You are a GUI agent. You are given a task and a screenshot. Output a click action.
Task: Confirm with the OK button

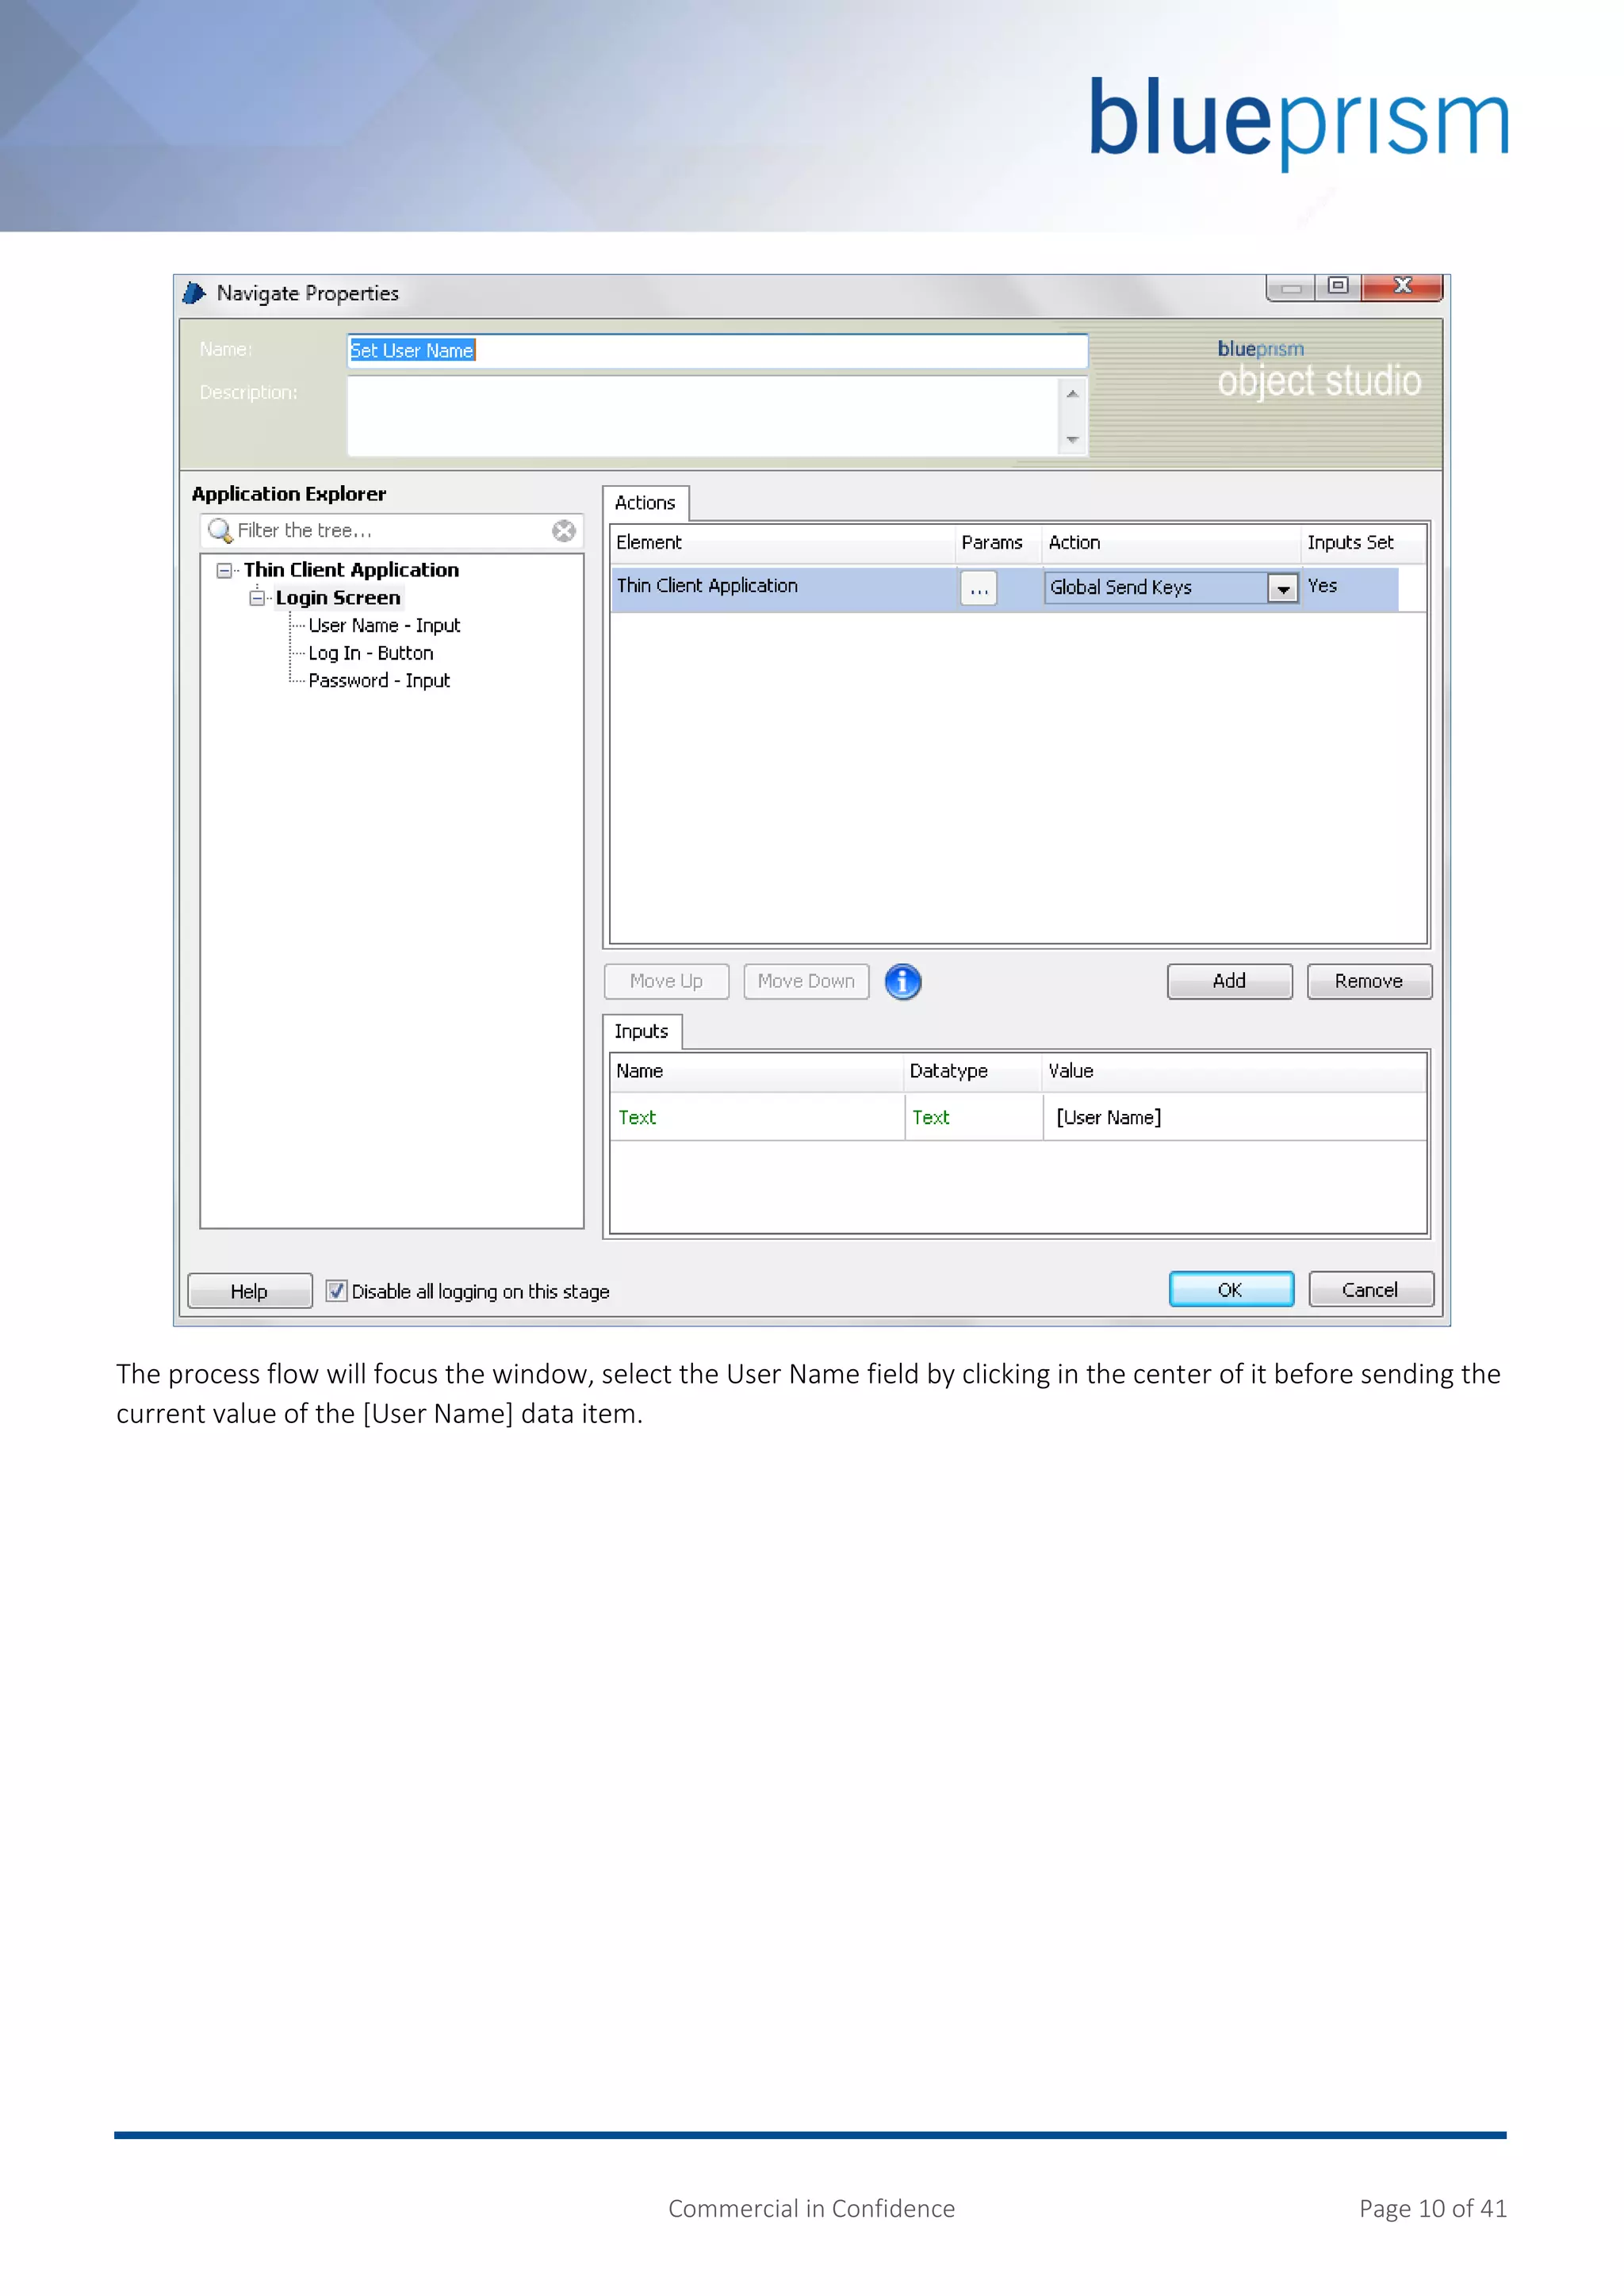(1231, 1289)
